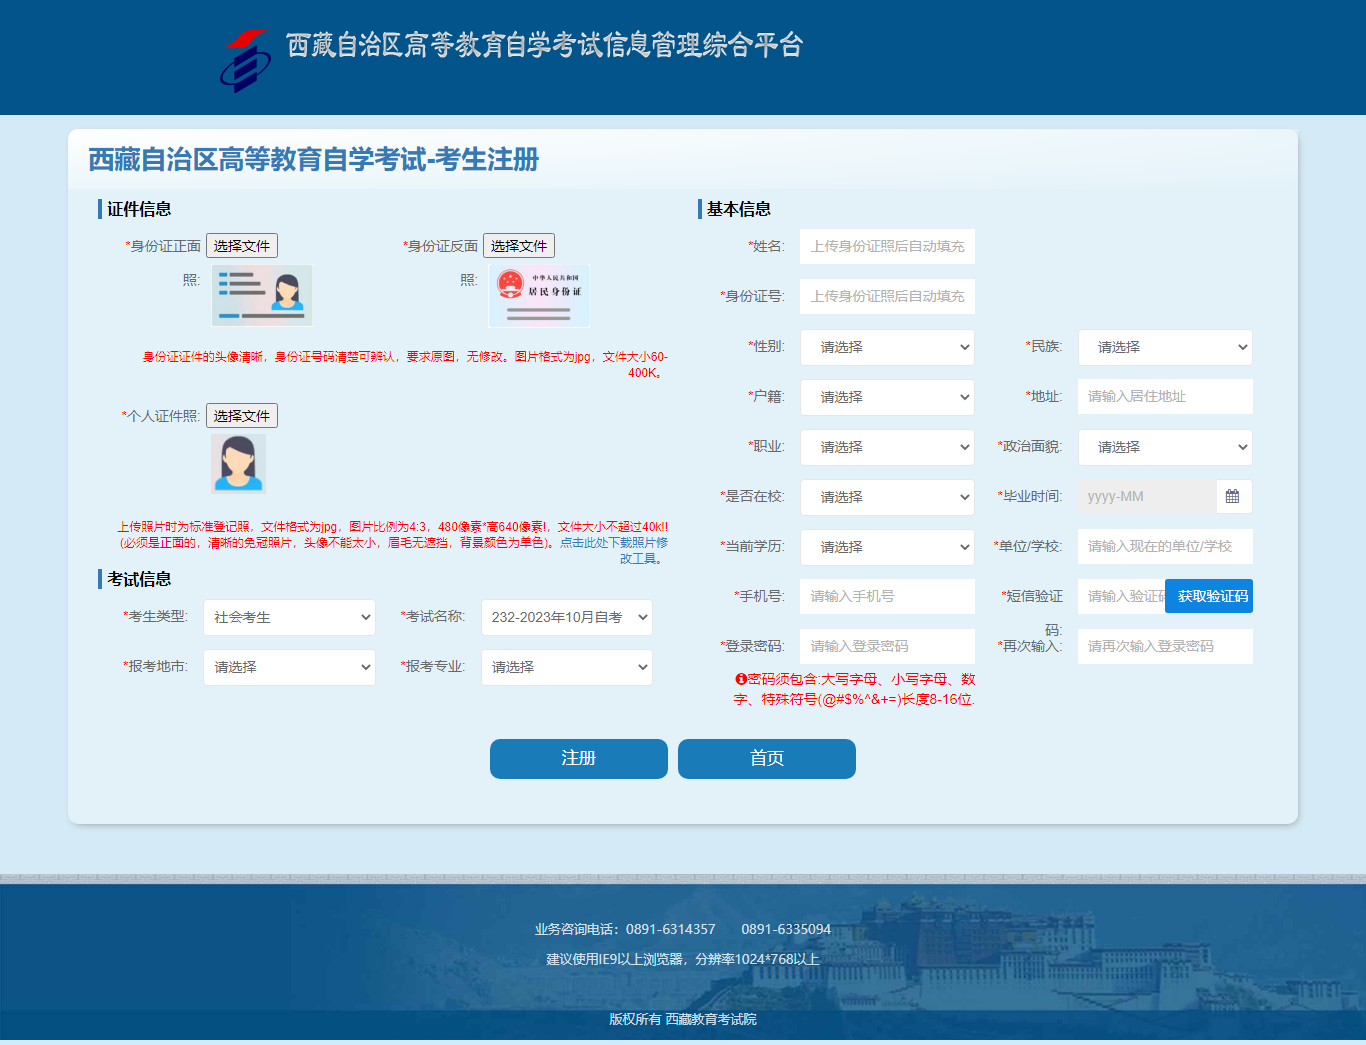Click the platform logo in header

click(245, 61)
